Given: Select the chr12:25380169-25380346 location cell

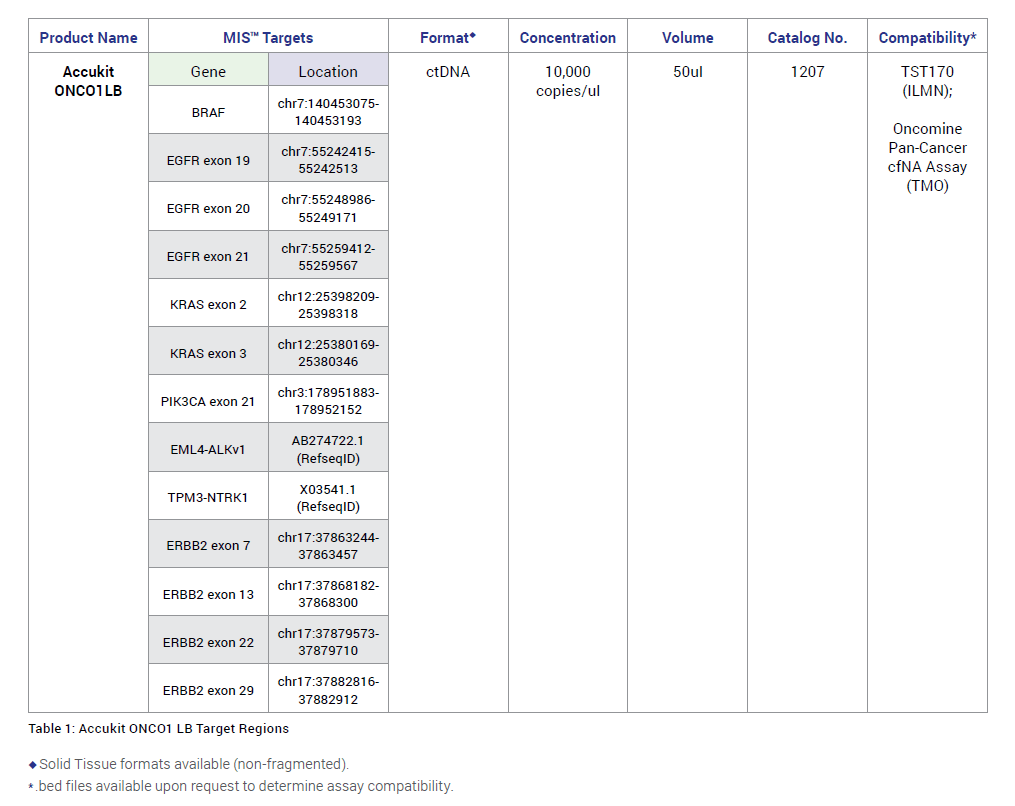Looking at the screenshot, I should 328,351.
